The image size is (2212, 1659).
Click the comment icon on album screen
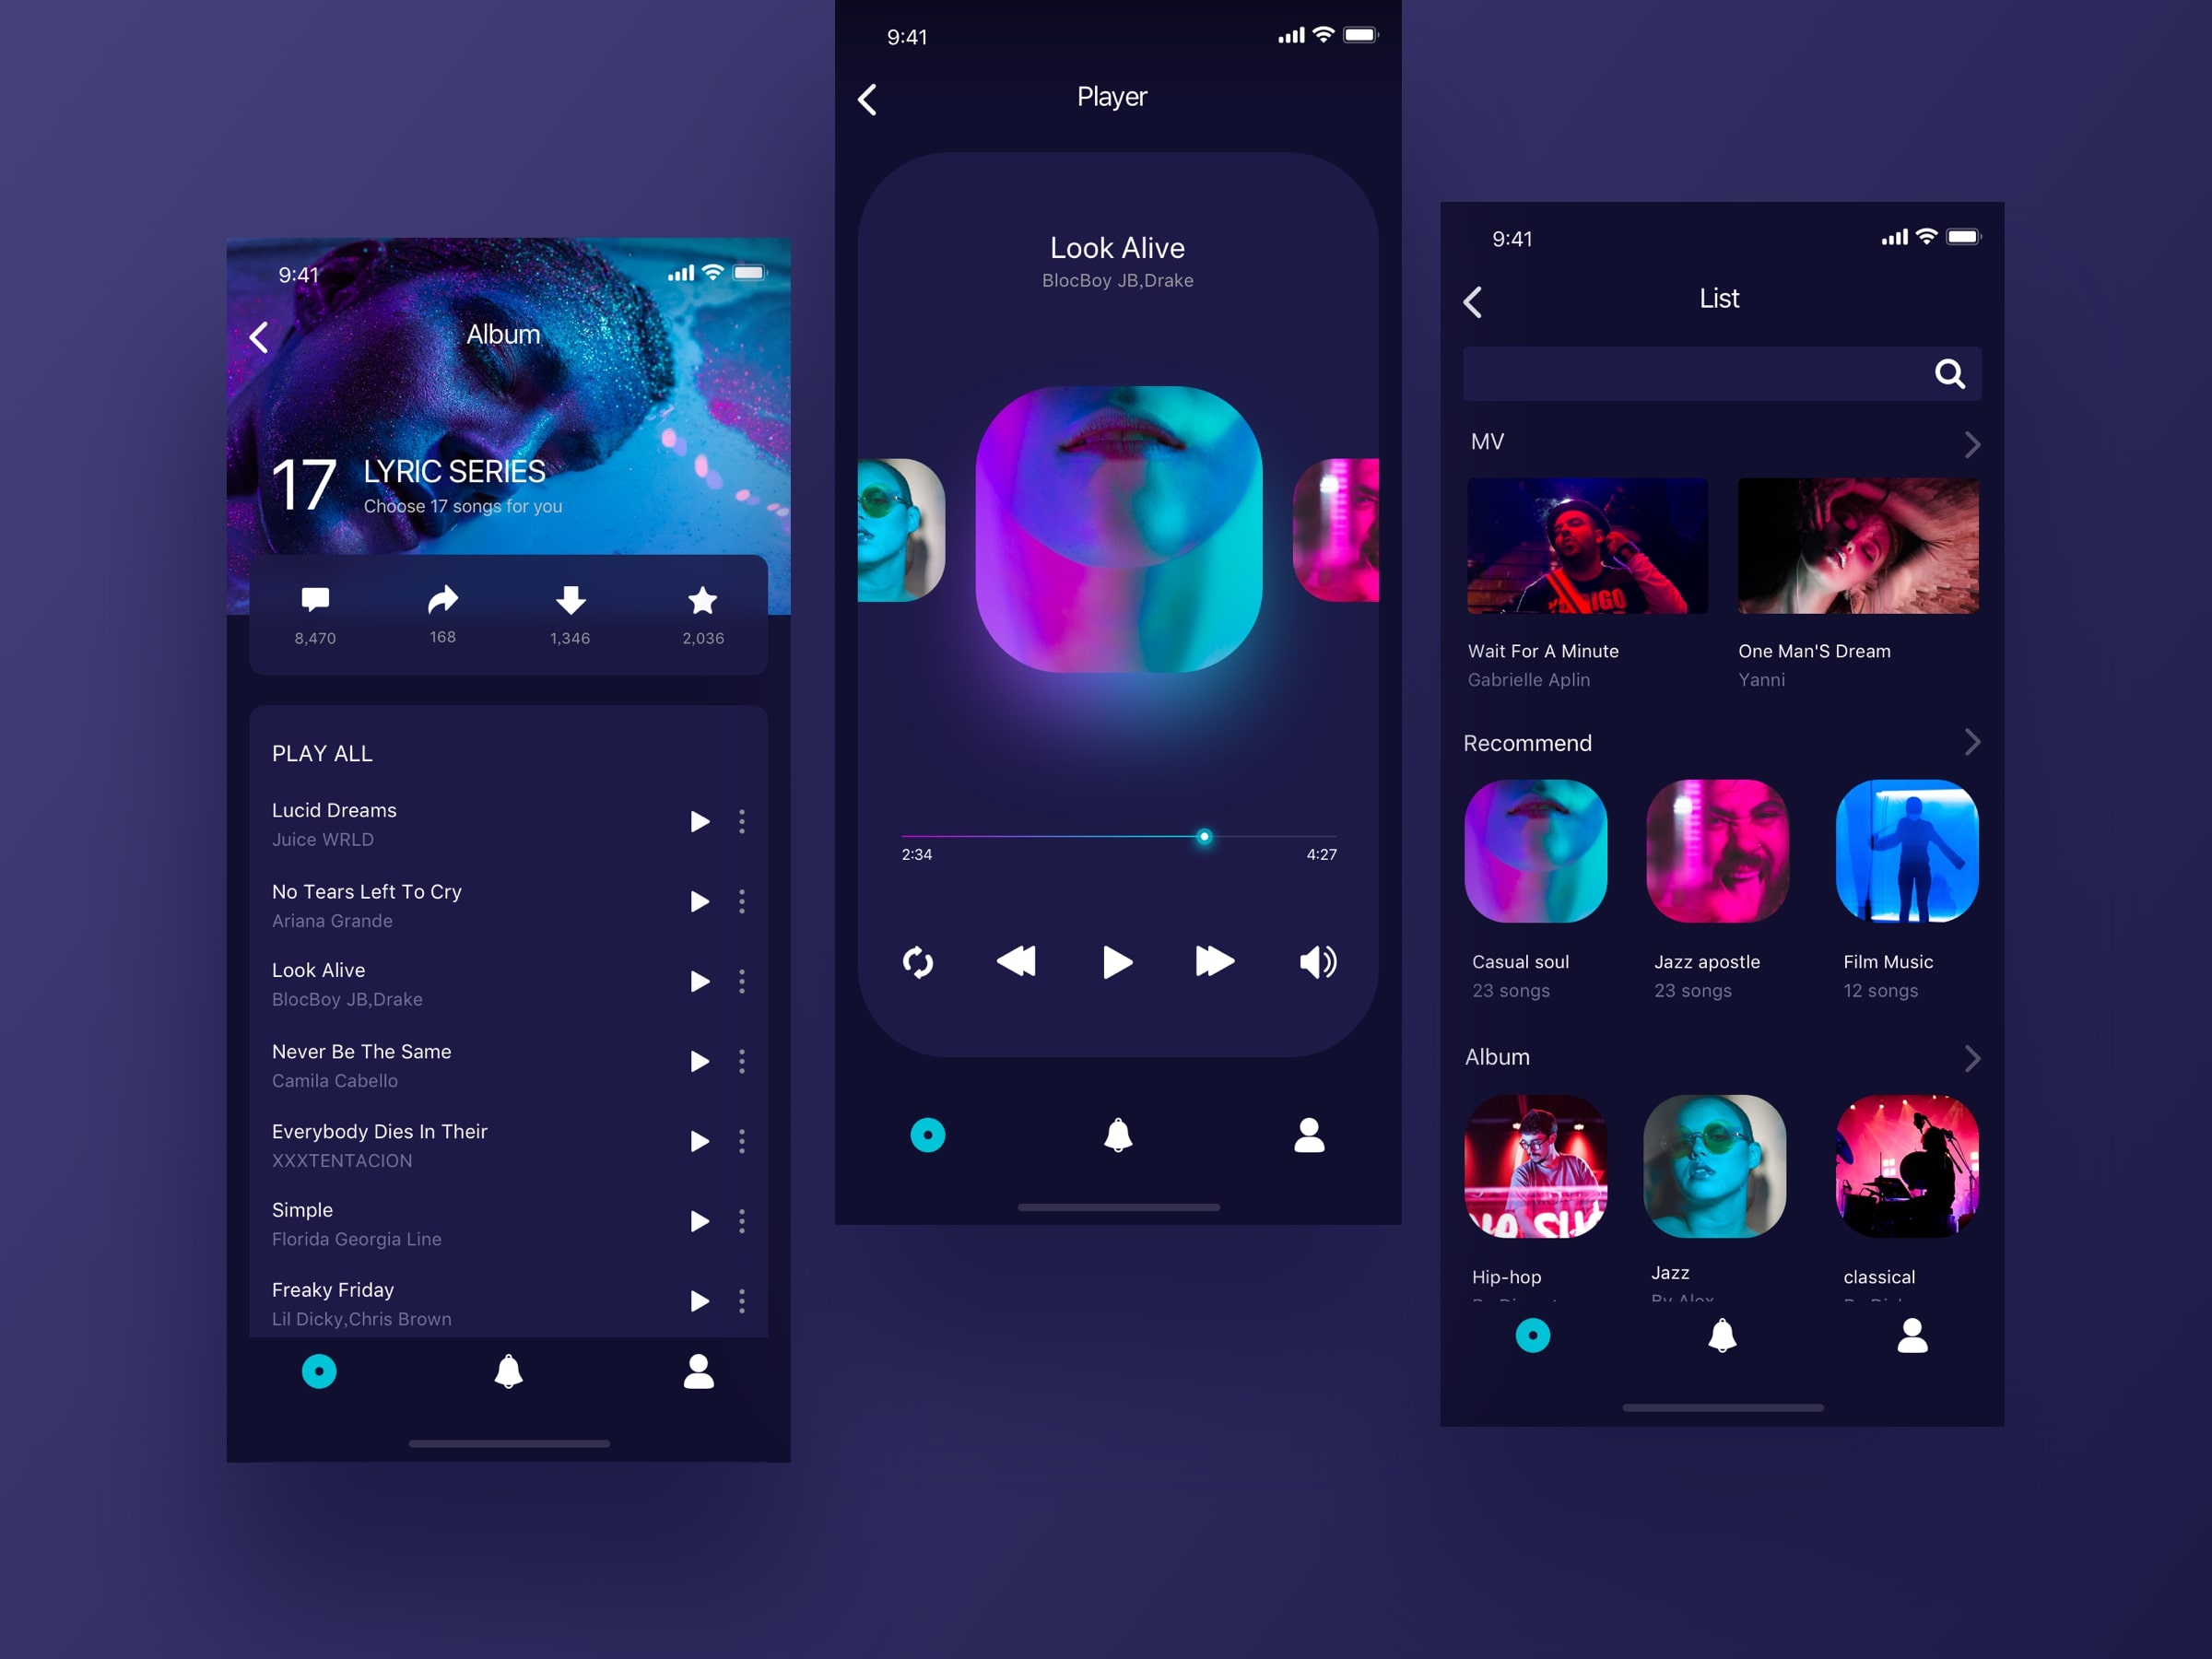tap(313, 601)
